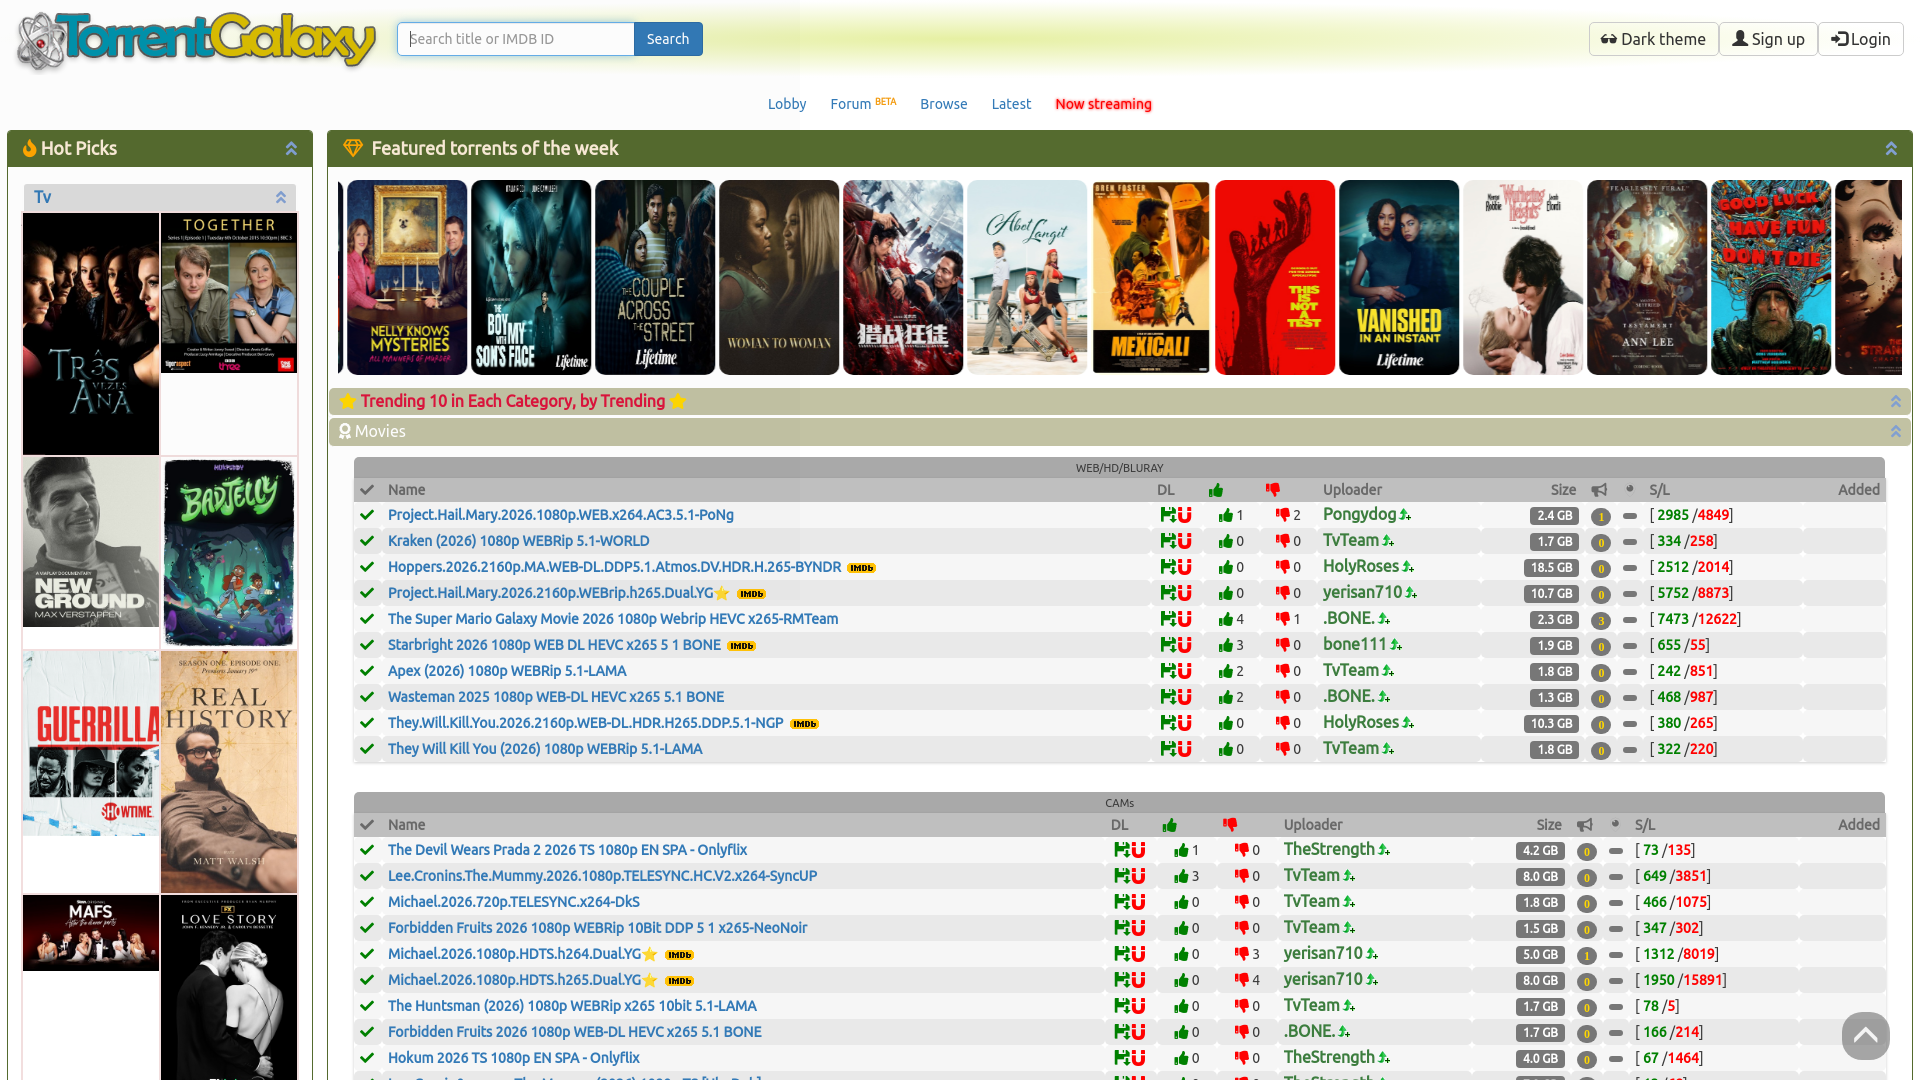Toggle the Dark theme
Screen dimensions: 1920x1080
(1653, 39)
